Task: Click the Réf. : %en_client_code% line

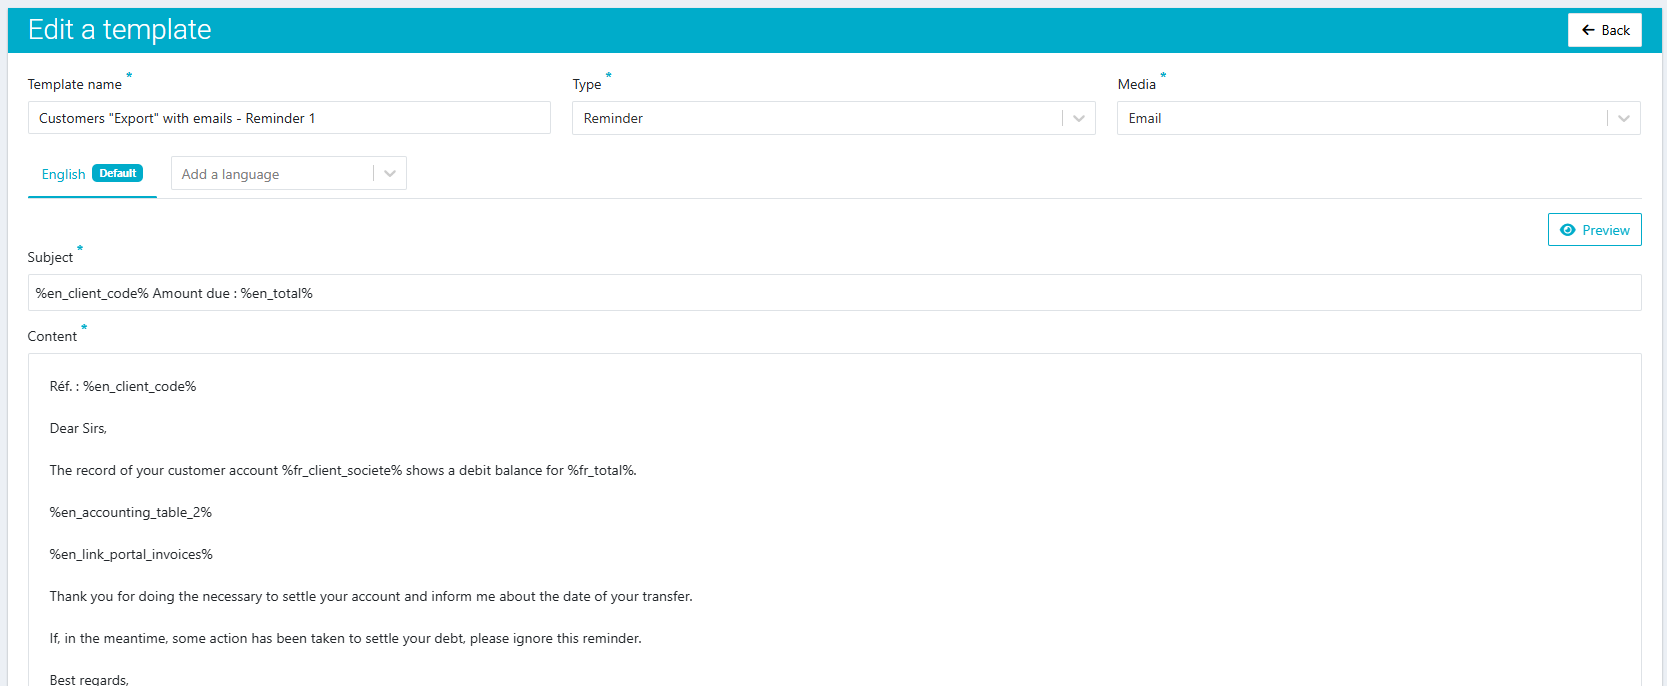Action: click(x=123, y=386)
